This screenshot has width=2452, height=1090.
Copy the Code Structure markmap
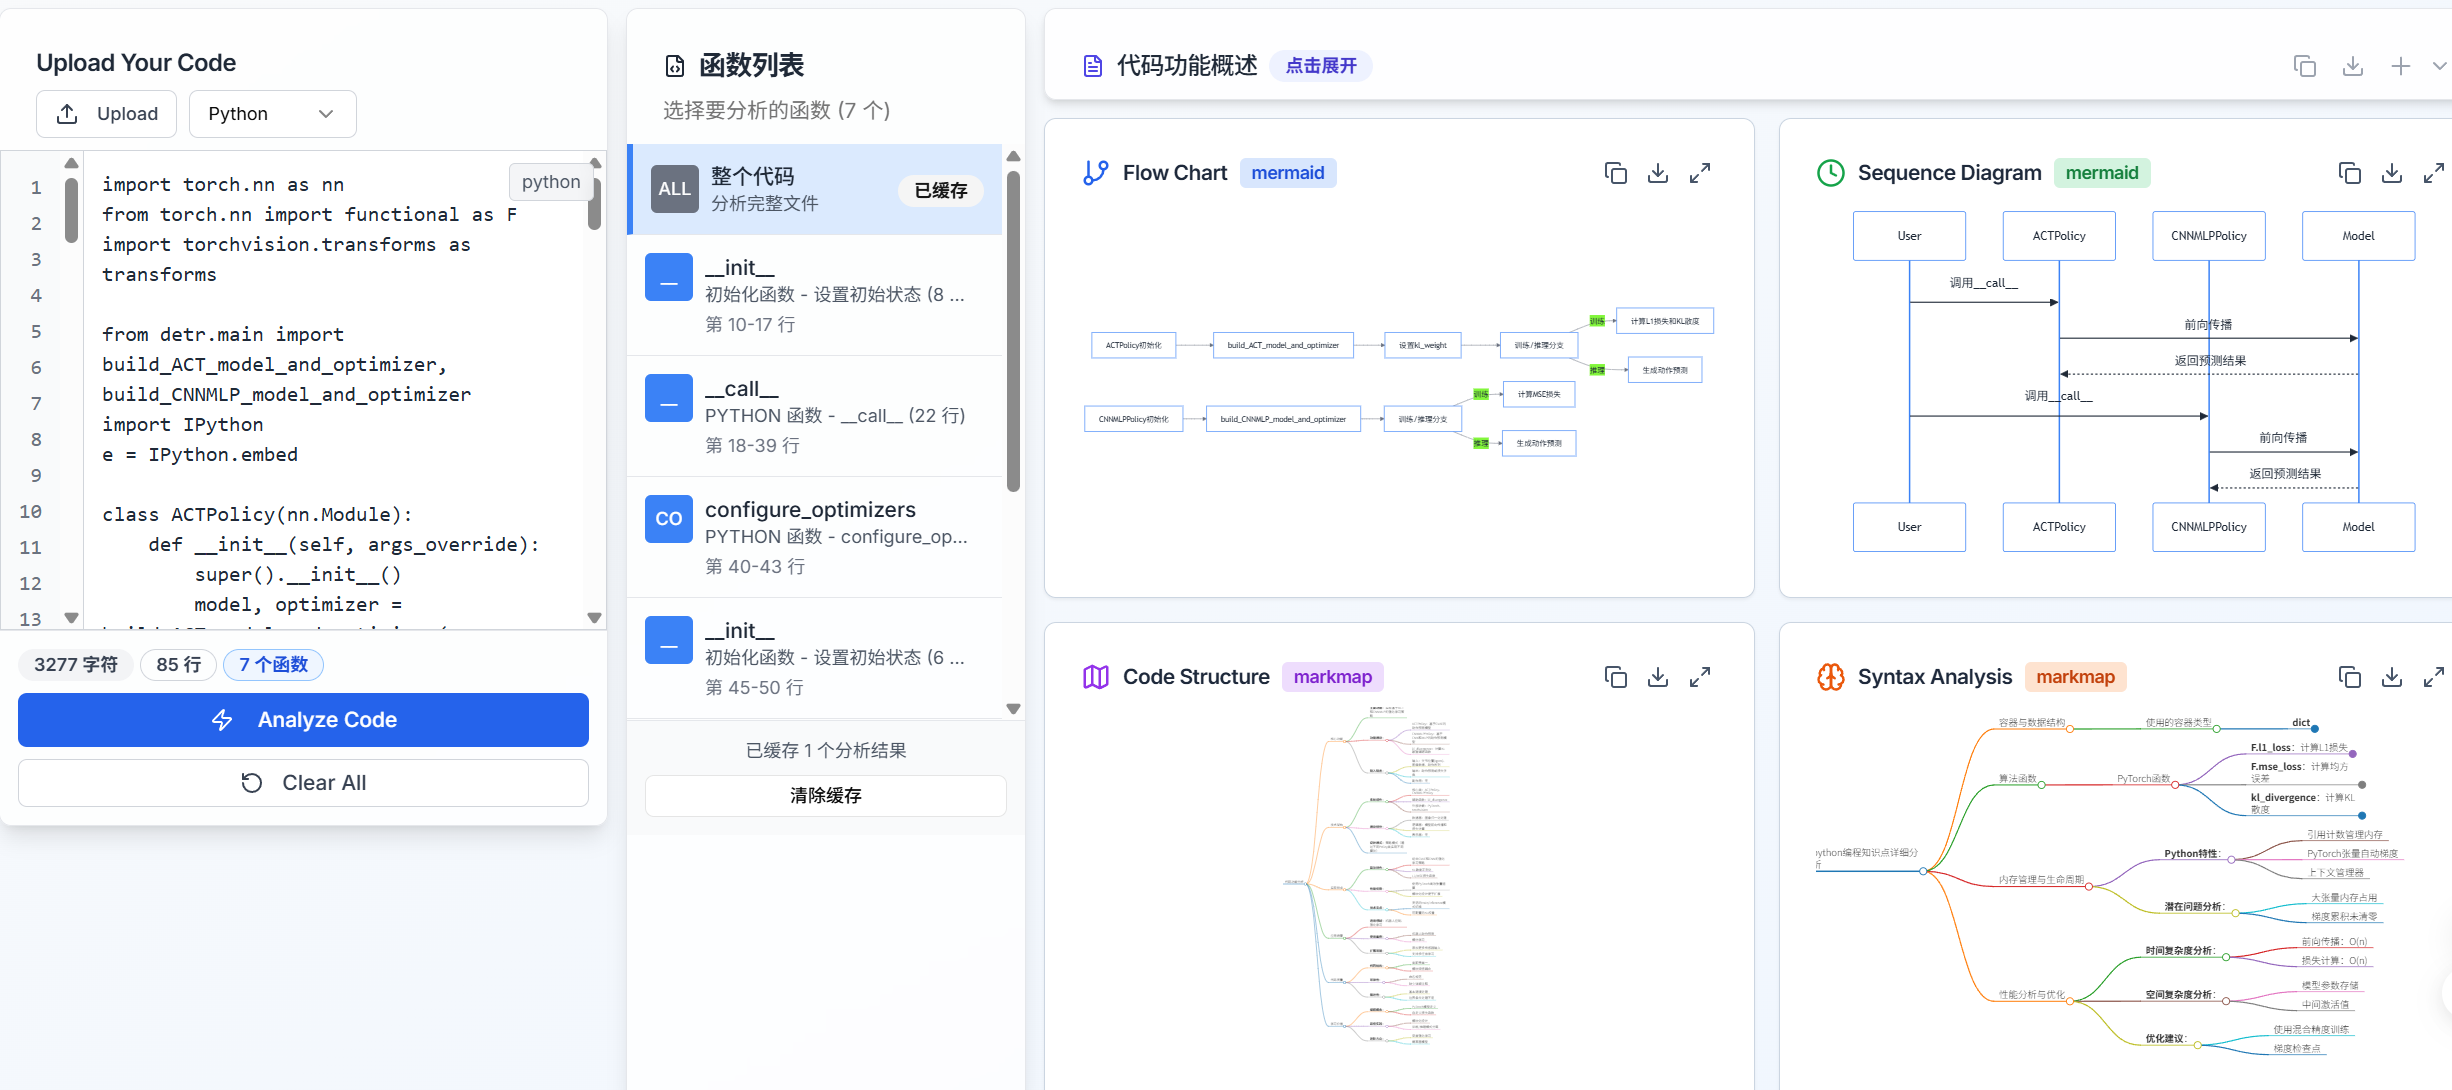coord(1616,676)
